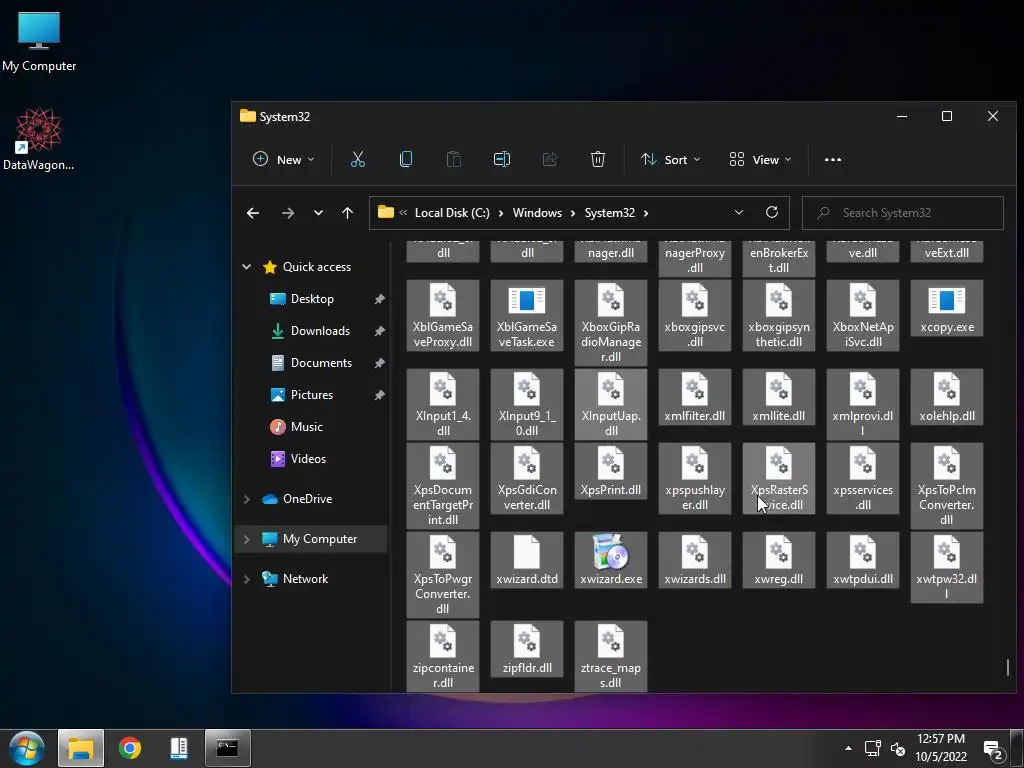Screen dimensions: 1024x768
Task: Show hidden tray icons arrow
Action: click(848, 748)
